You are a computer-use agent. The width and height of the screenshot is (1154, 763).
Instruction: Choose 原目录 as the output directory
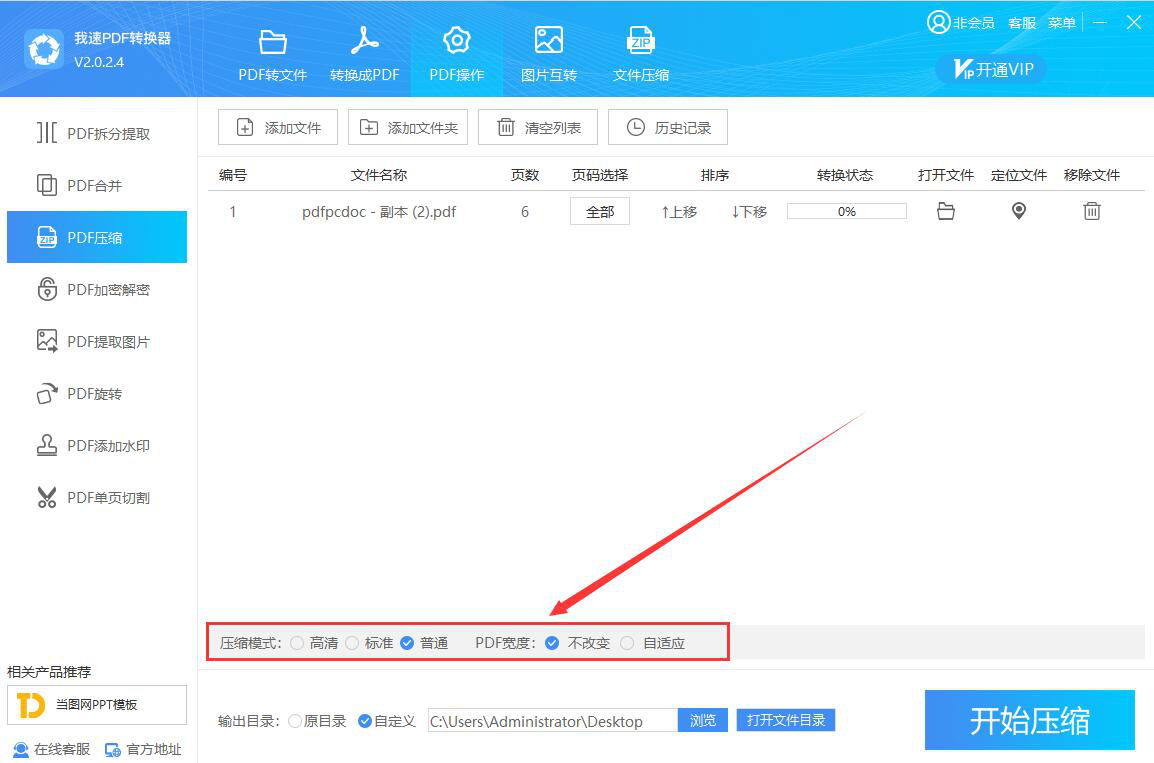click(x=317, y=721)
